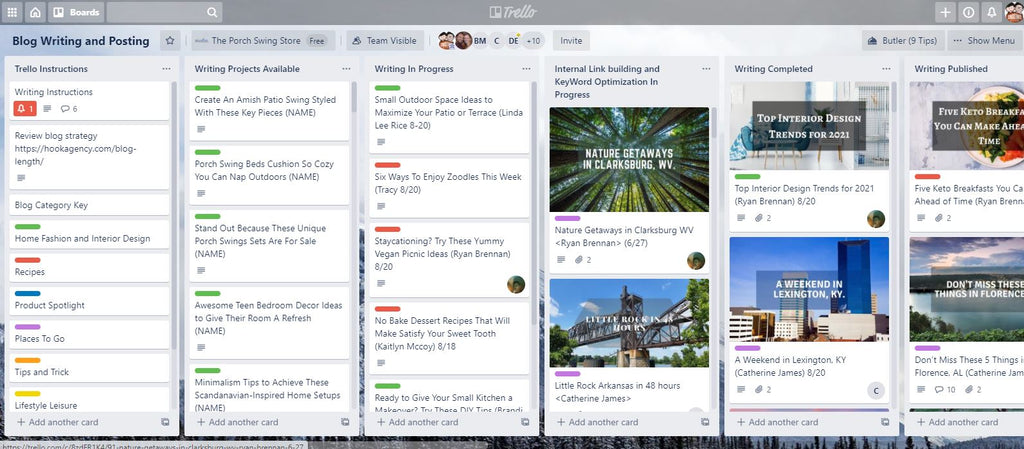
Task: Open the apps grid icon
Action: pos(12,12)
